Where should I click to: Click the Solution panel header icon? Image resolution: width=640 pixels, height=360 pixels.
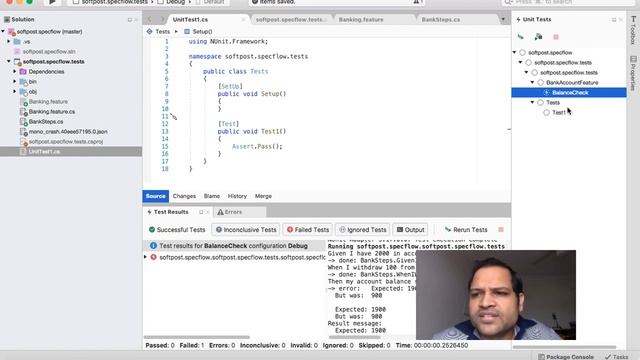pos(7,19)
